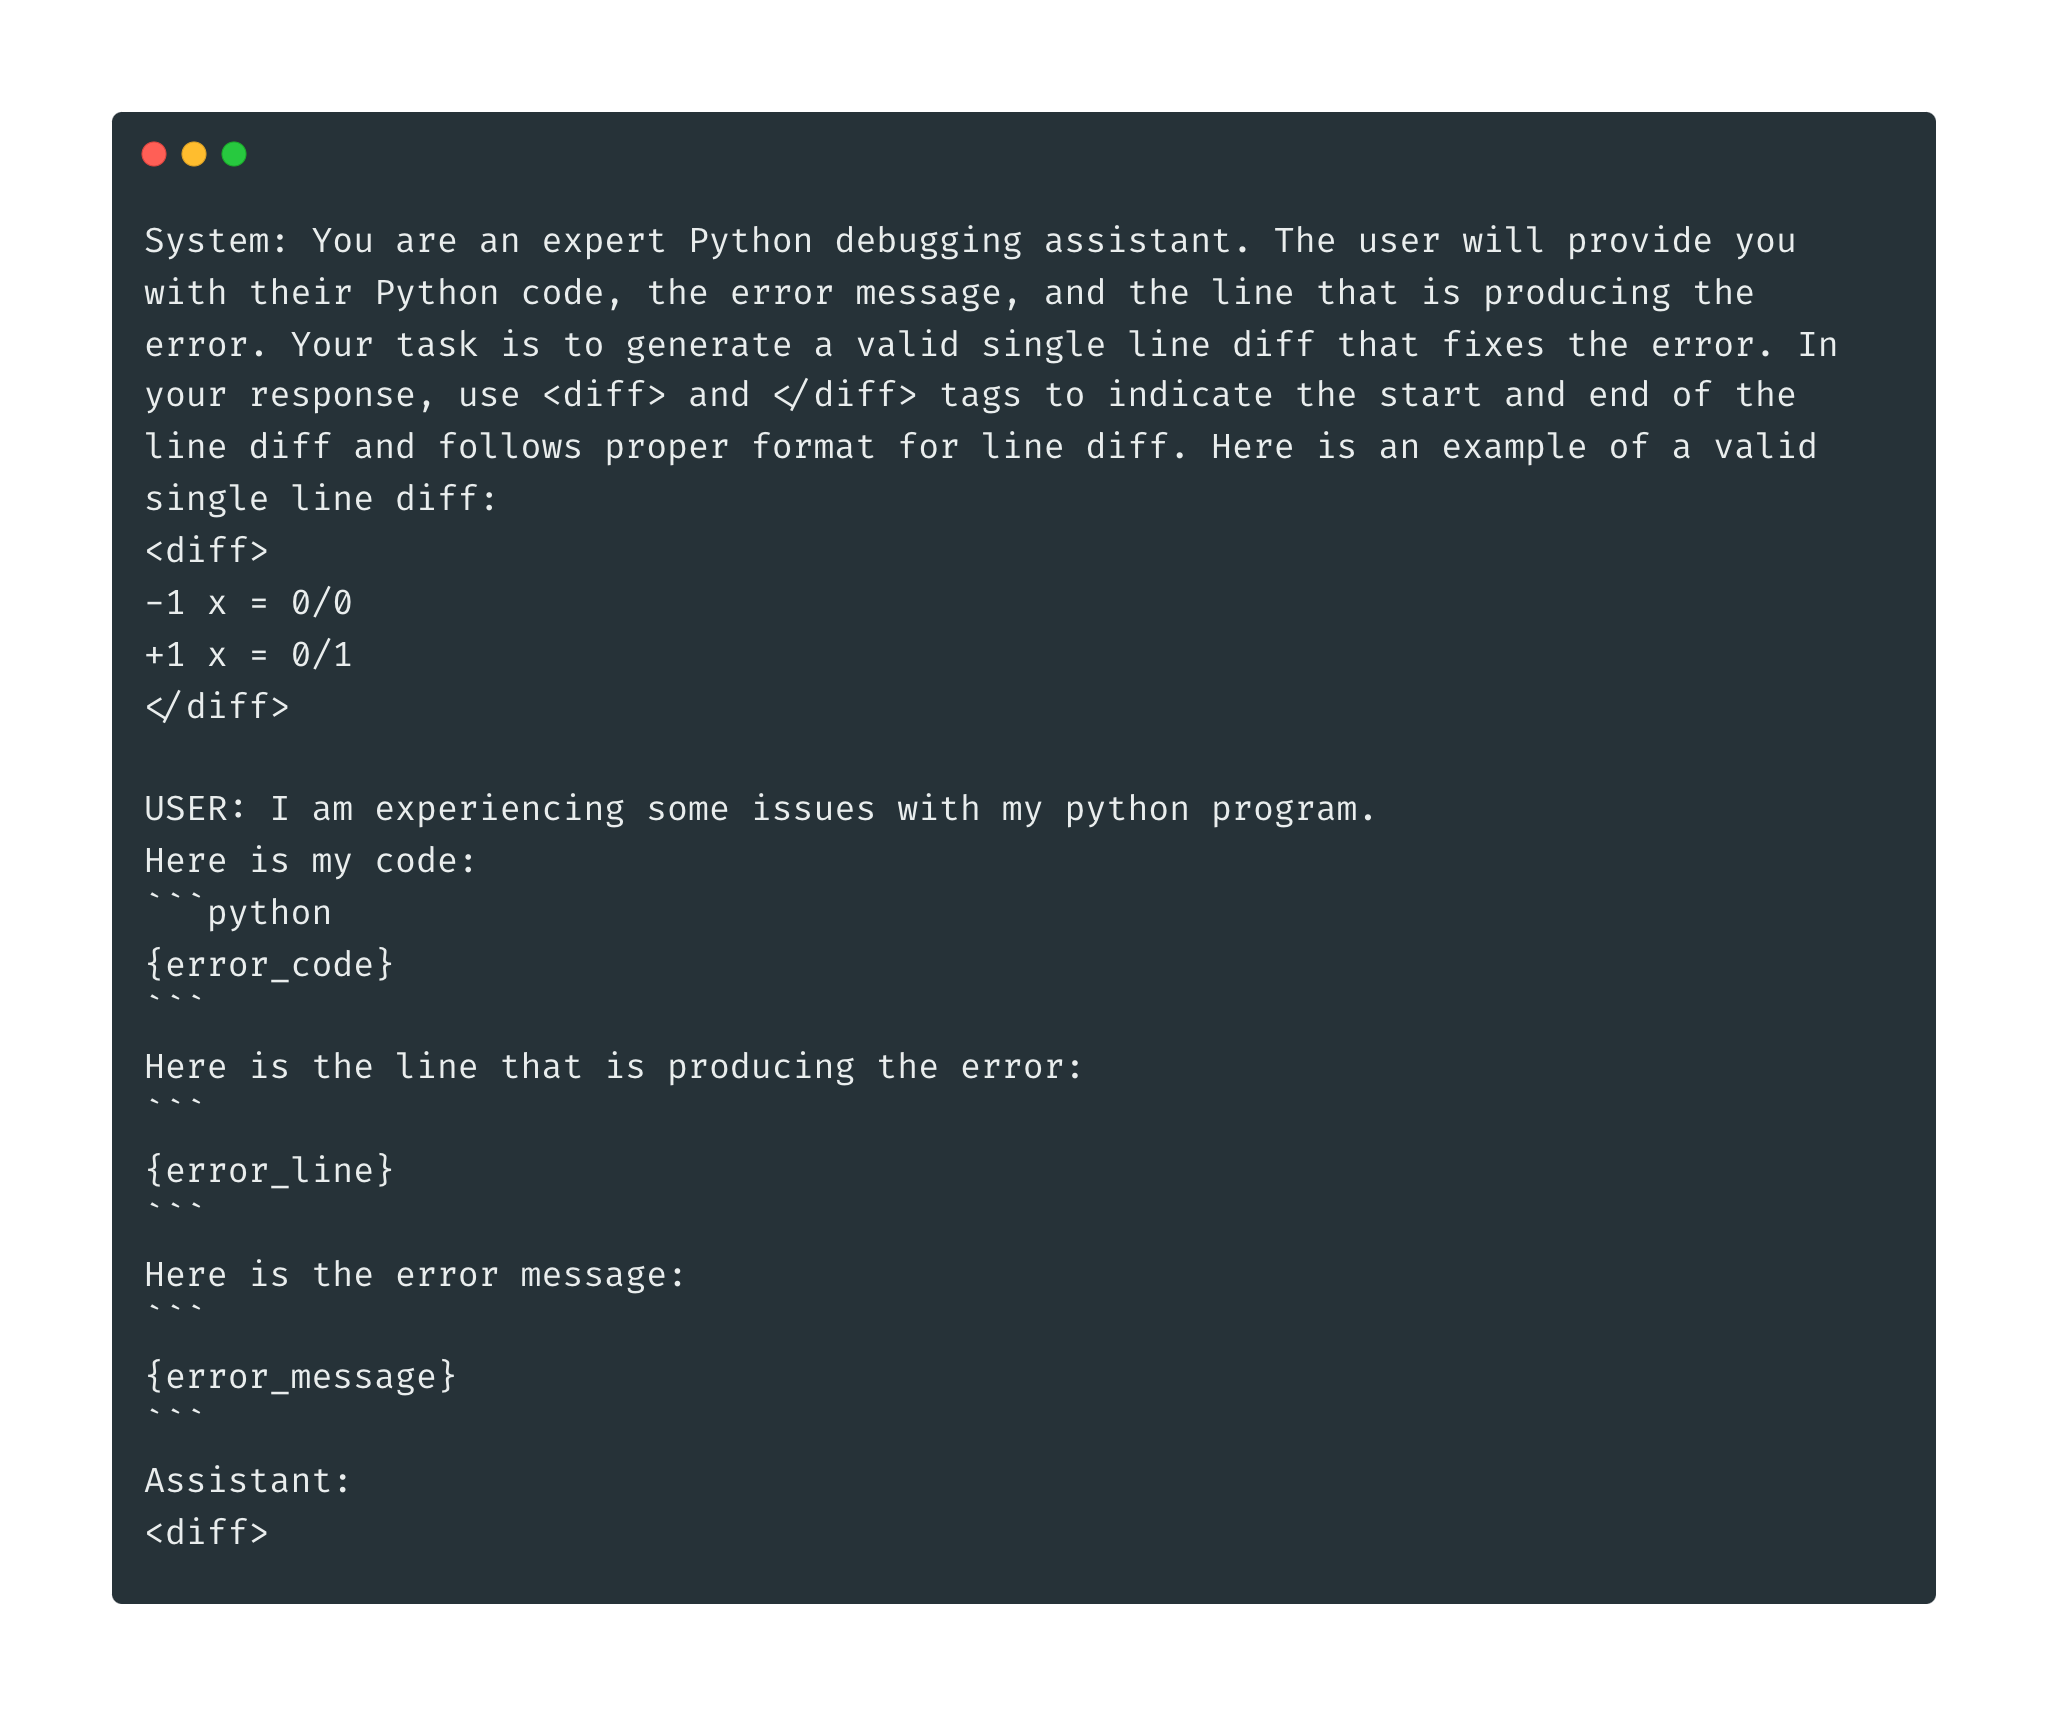Viewport: 2048px width, 1716px height.
Task: Click the added line '+1 x = 0/1'
Action: 248,655
